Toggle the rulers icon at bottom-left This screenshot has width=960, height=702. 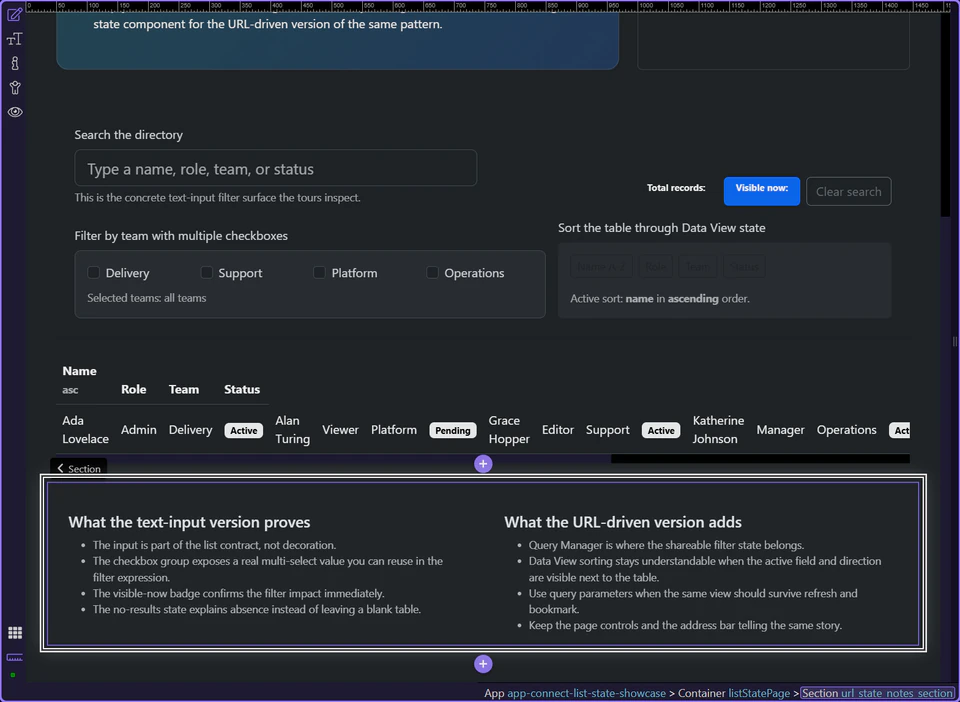click(x=15, y=657)
